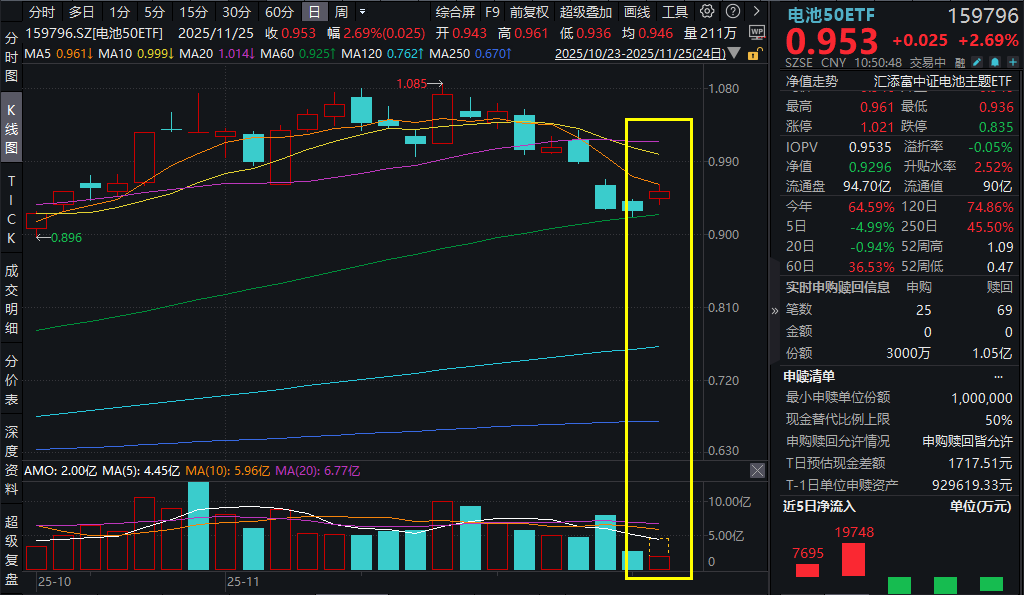The height and width of the screenshot is (595, 1024).
Task: Toggle the yellow lock date range icon
Action: (x=753, y=54)
